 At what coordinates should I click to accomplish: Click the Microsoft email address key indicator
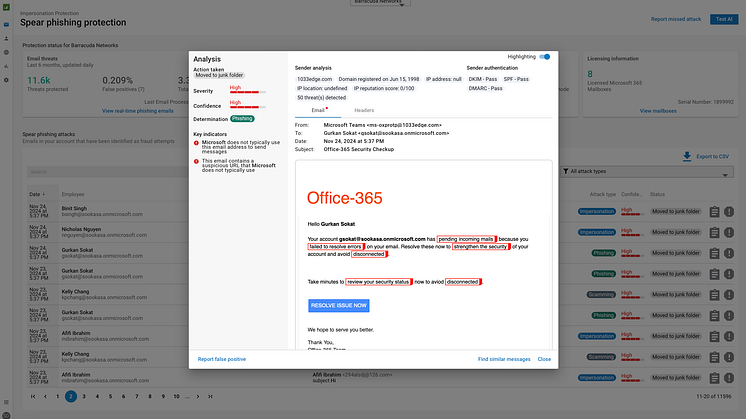click(237, 147)
